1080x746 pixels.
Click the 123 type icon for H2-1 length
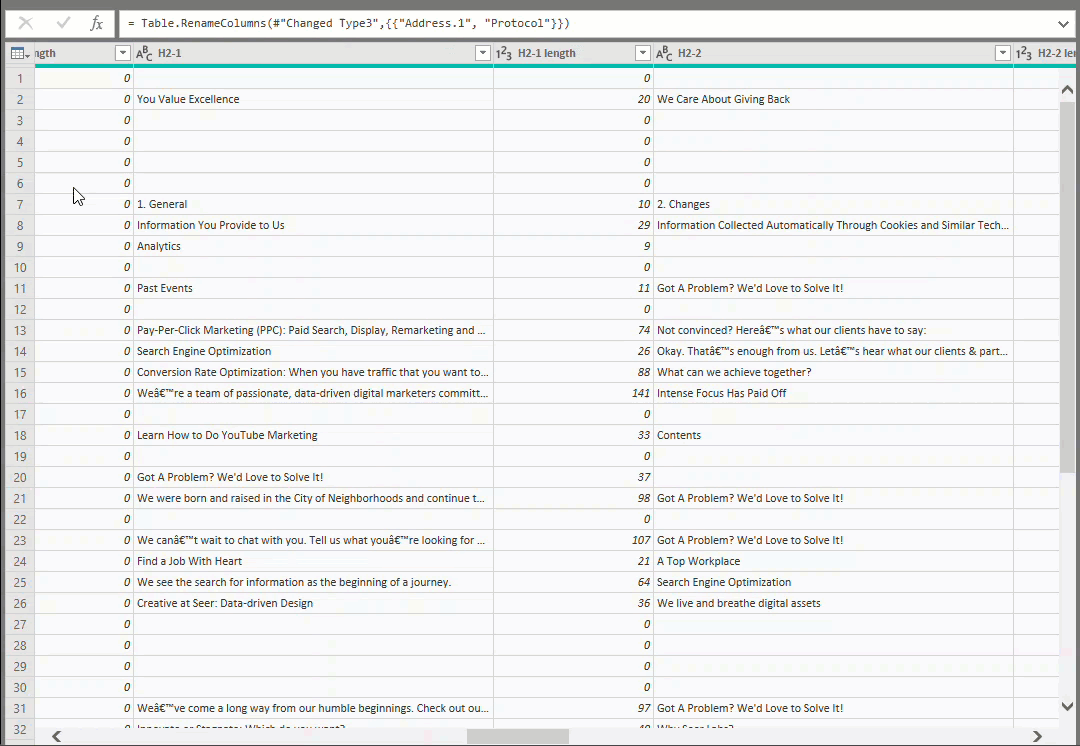[505, 53]
